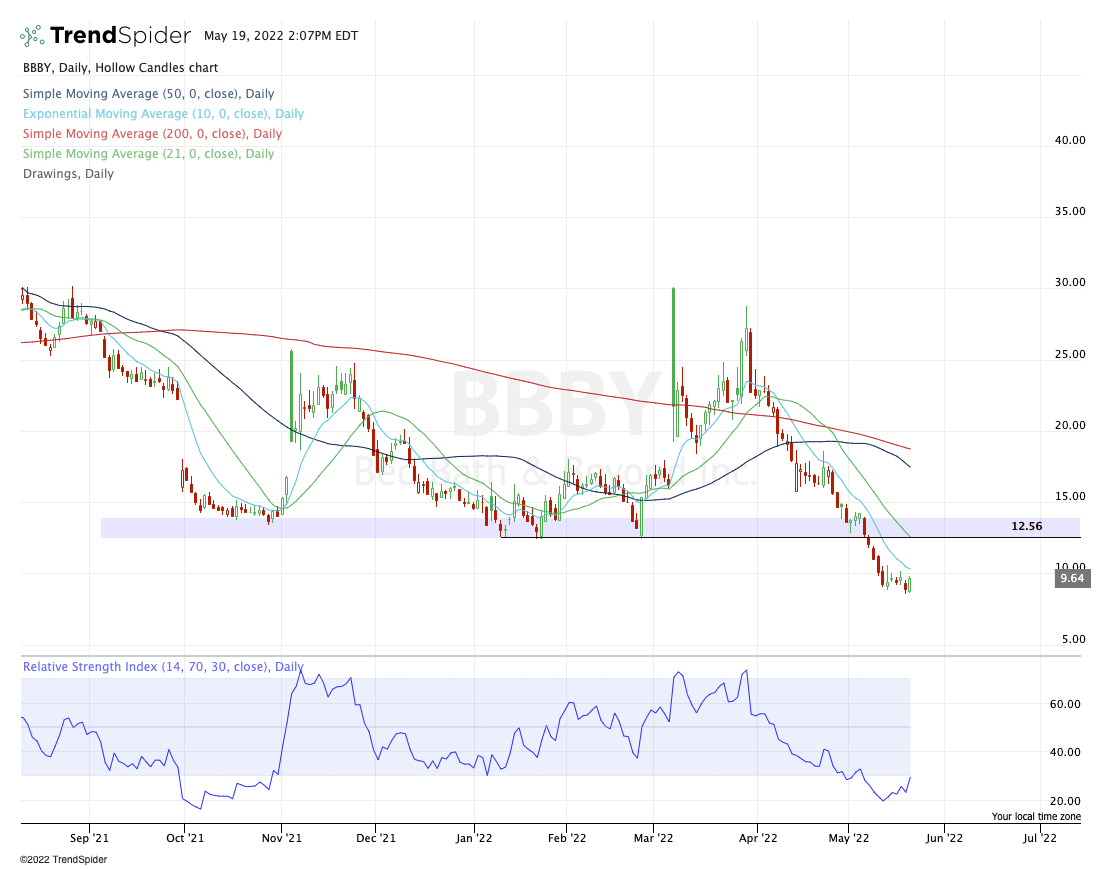Click the Simple Moving Average (21) legend entry
The width and height of the screenshot is (1111, 869).
[x=148, y=153]
